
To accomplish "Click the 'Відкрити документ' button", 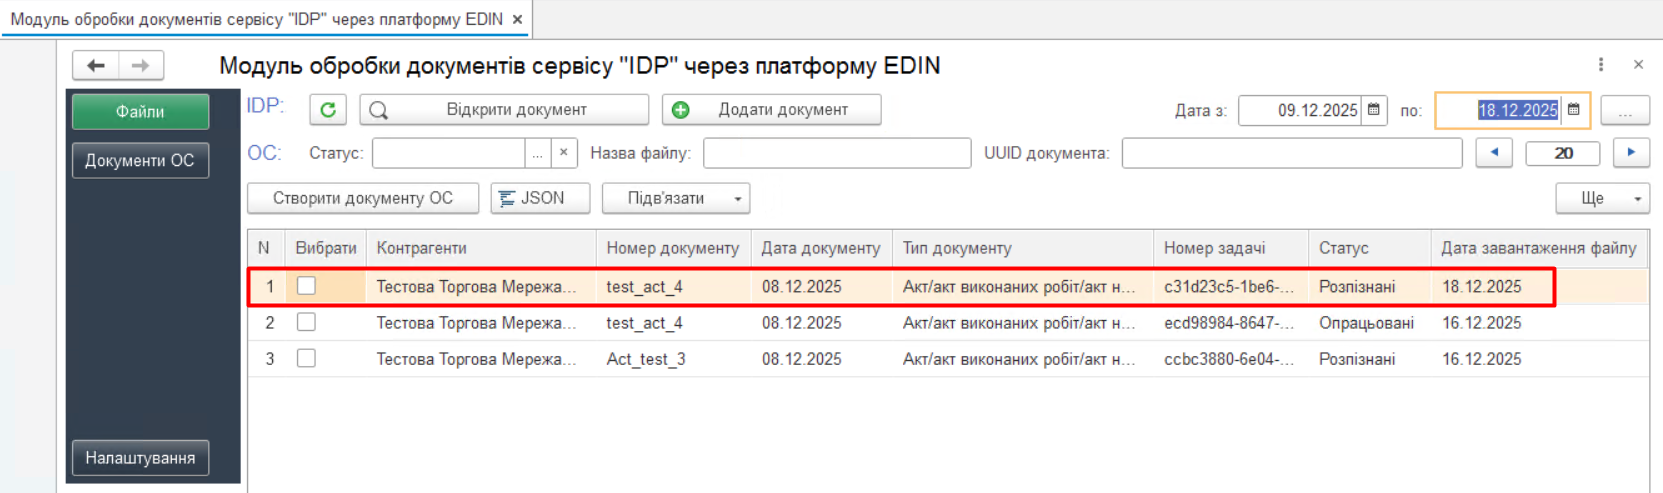I will click(504, 110).
